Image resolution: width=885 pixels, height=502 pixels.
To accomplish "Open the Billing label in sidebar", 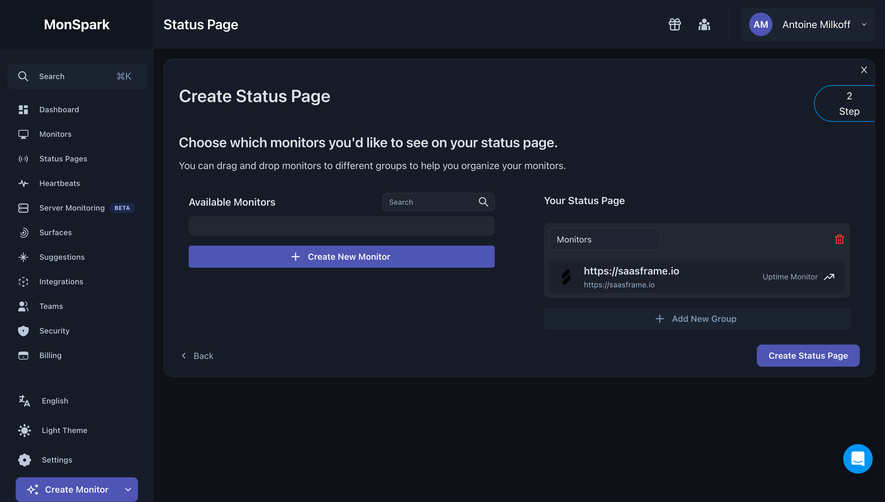I will 50,355.
